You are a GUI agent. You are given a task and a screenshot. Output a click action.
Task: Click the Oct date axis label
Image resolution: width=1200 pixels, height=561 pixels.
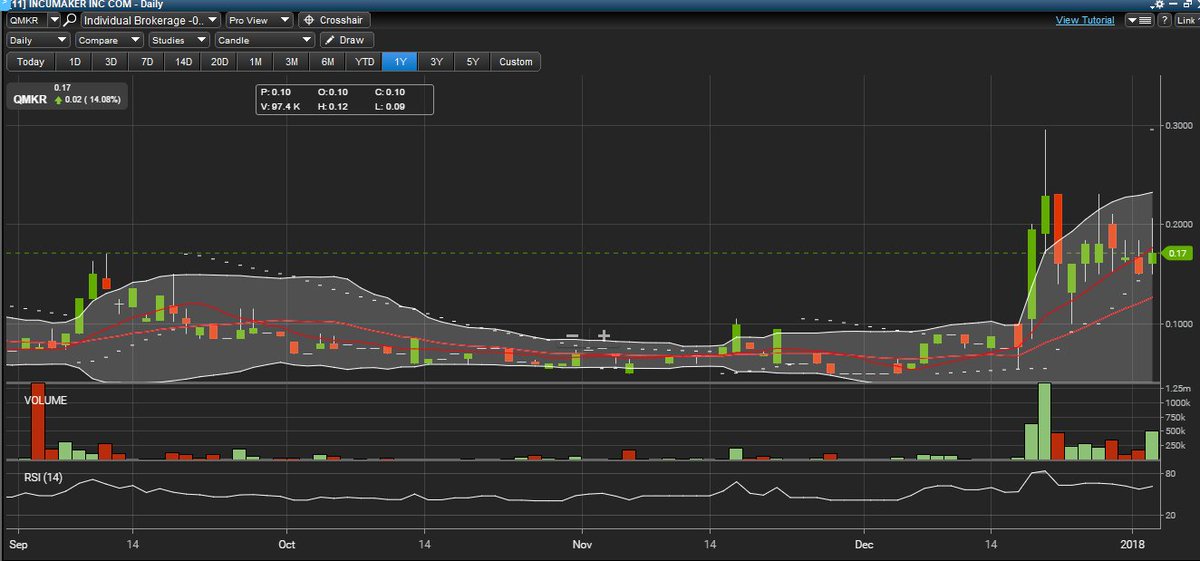tap(287, 545)
